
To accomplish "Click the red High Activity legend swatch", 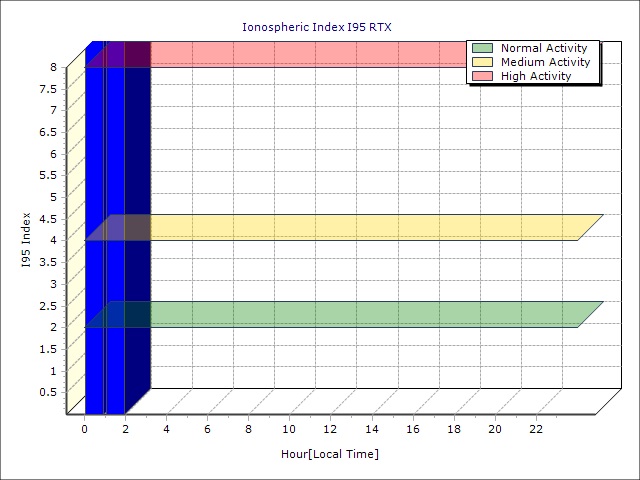I will point(483,76).
